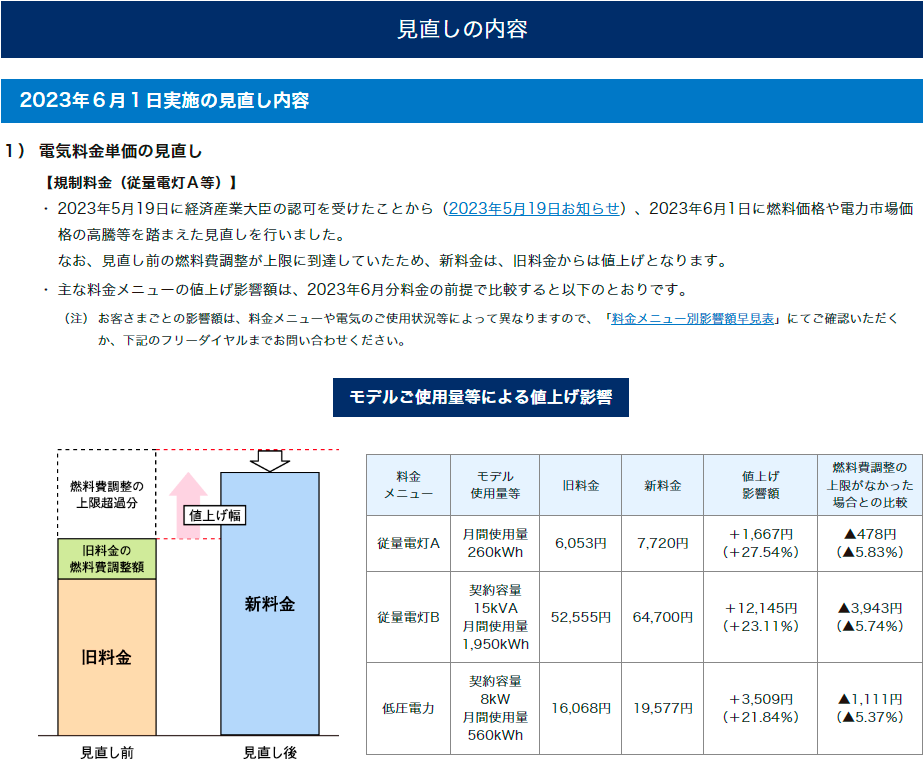The width and height of the screenshot is (924, 780).
Task: Click the 燃料費調整の上限がなかった場合との比較 header
Action: point(870,485)
